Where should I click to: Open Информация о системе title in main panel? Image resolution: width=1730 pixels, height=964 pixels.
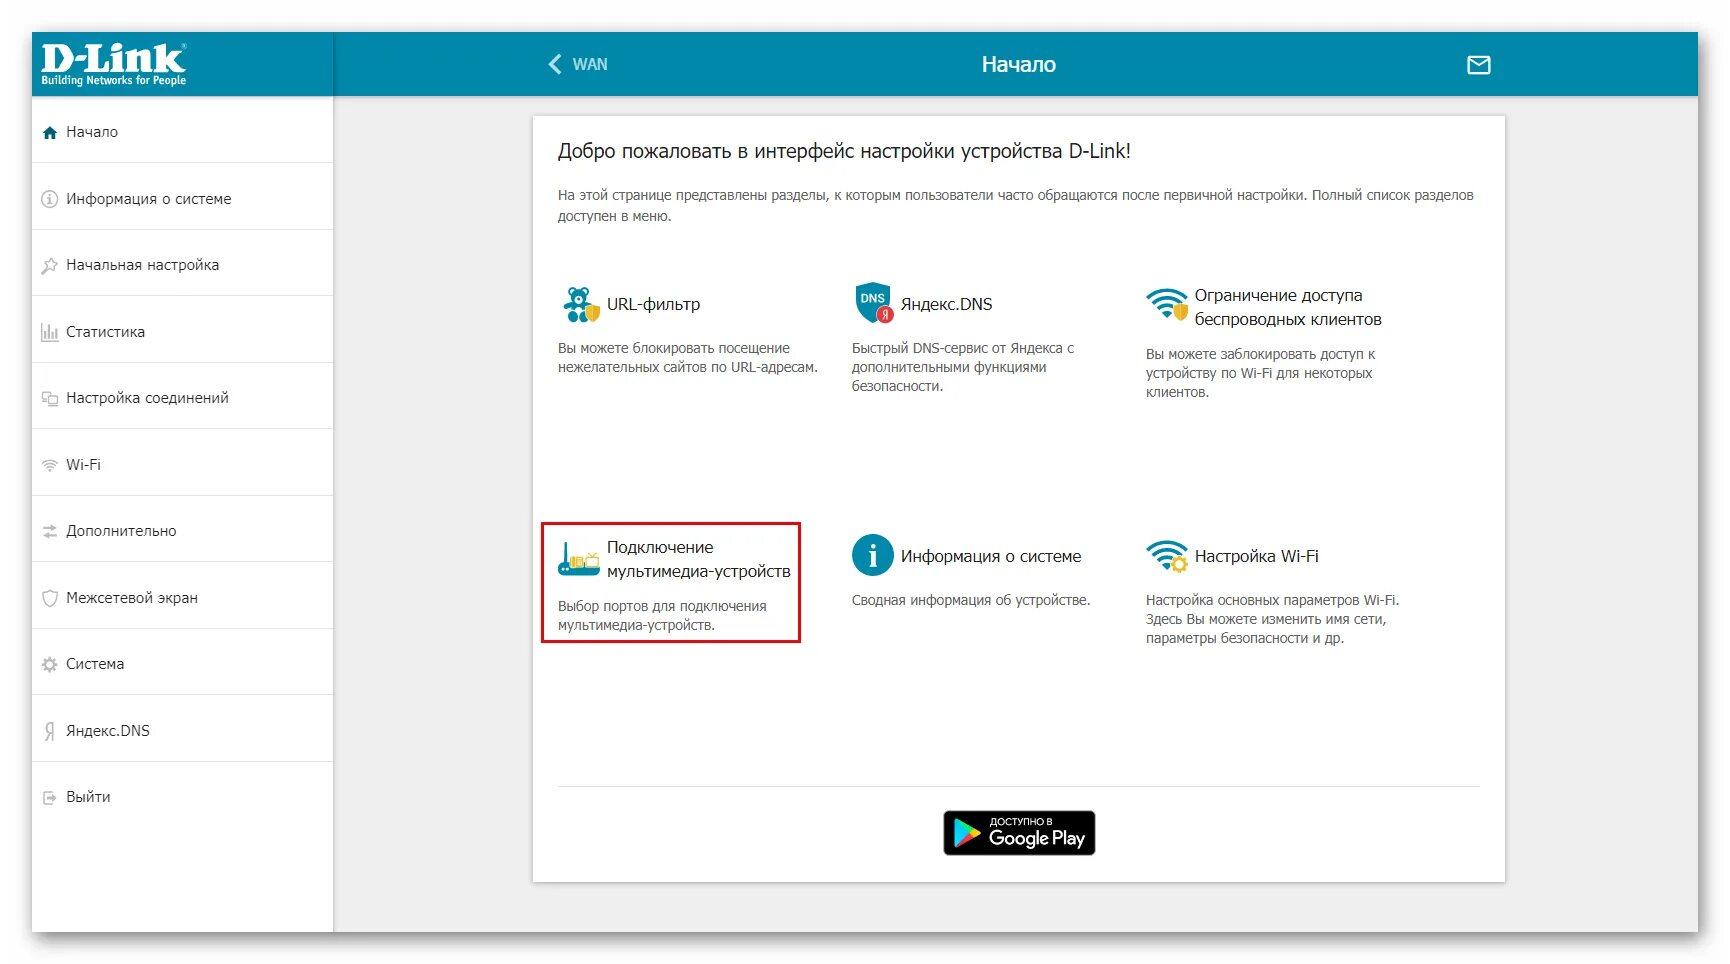coord(991,556)
